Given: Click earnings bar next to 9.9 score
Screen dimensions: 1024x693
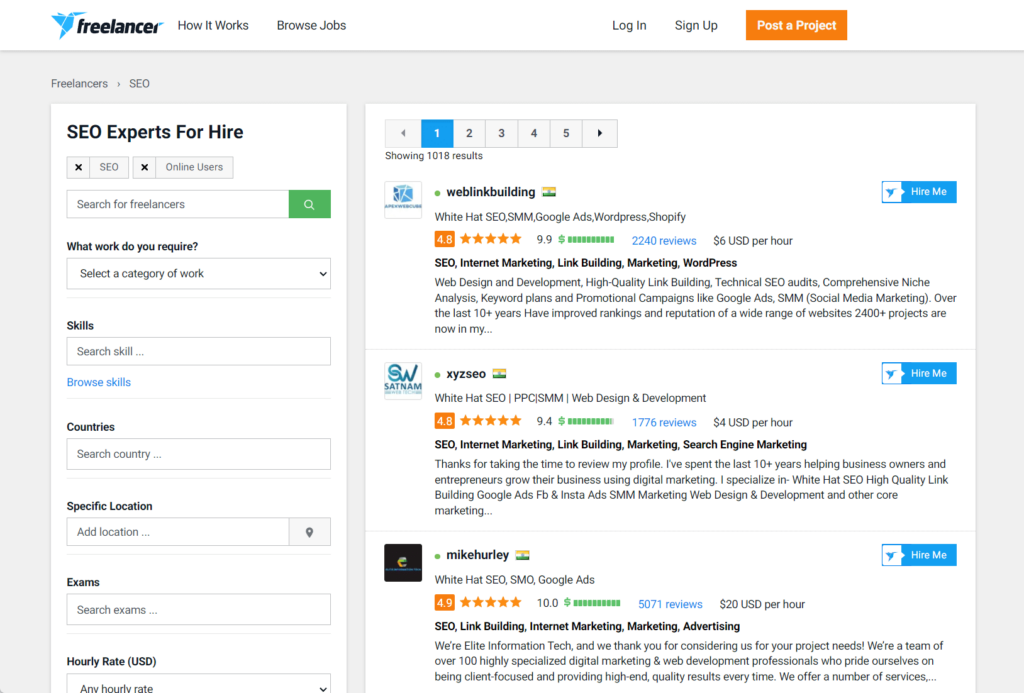Looking at the screenshot, I should [586, 240].
